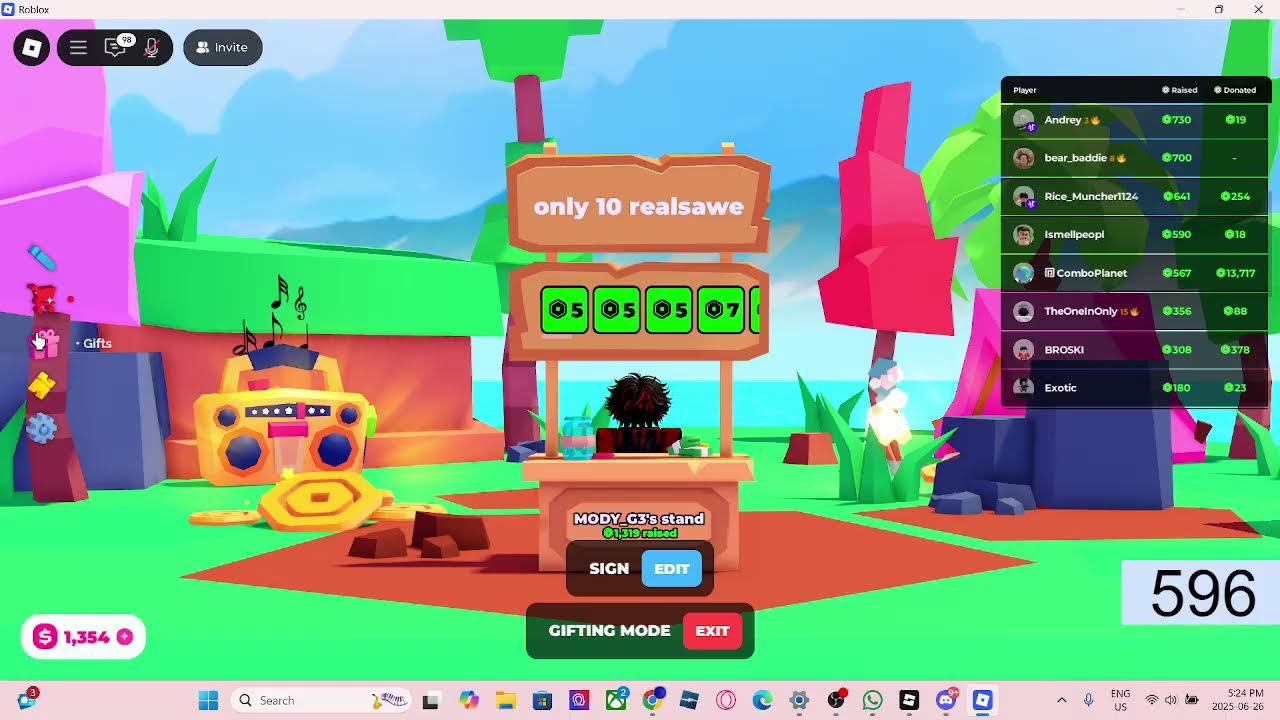The image size is (1280, 720).
Task: Click the 1,354 currency balance
Action: (x=86, y=637)
